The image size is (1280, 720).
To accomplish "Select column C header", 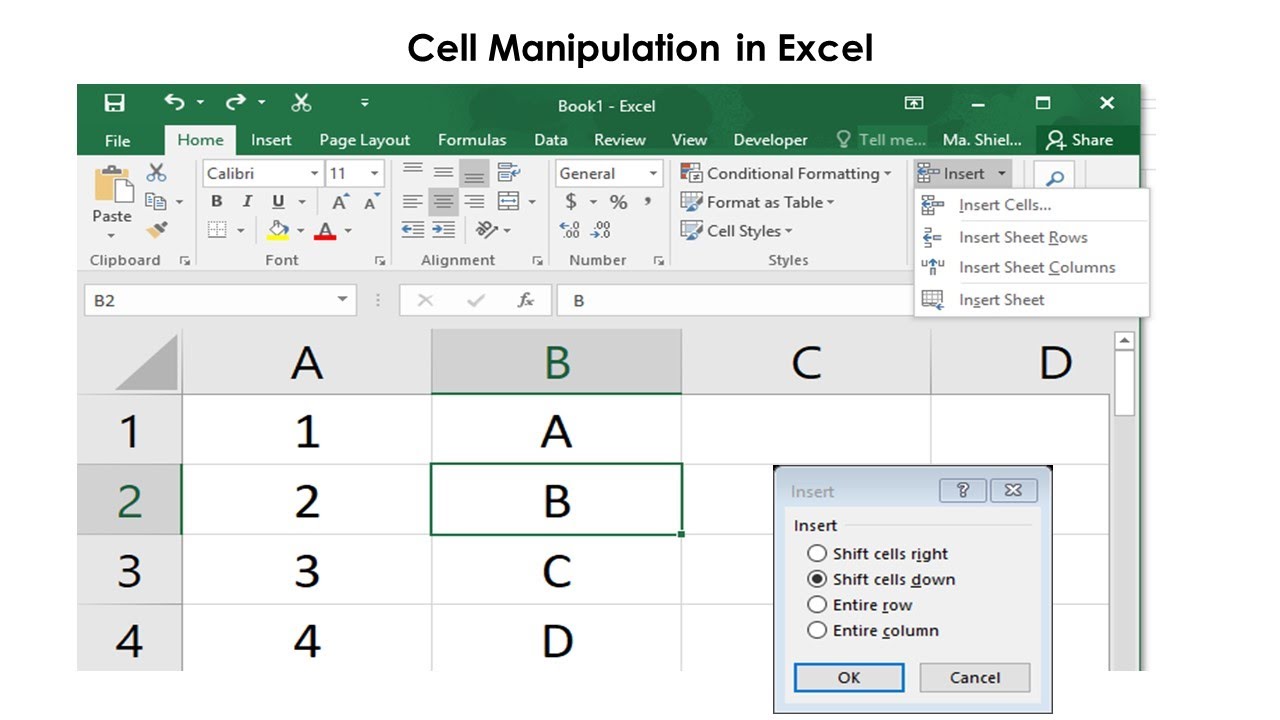I will click(x=806, y=362).
